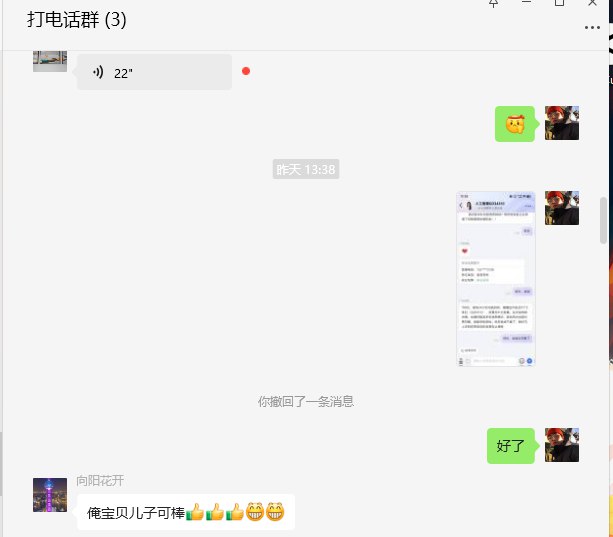The height and width of the screenshot is (537, 613).
Task: Open 向阳花开's profile avatar
Action: [50, 495]
